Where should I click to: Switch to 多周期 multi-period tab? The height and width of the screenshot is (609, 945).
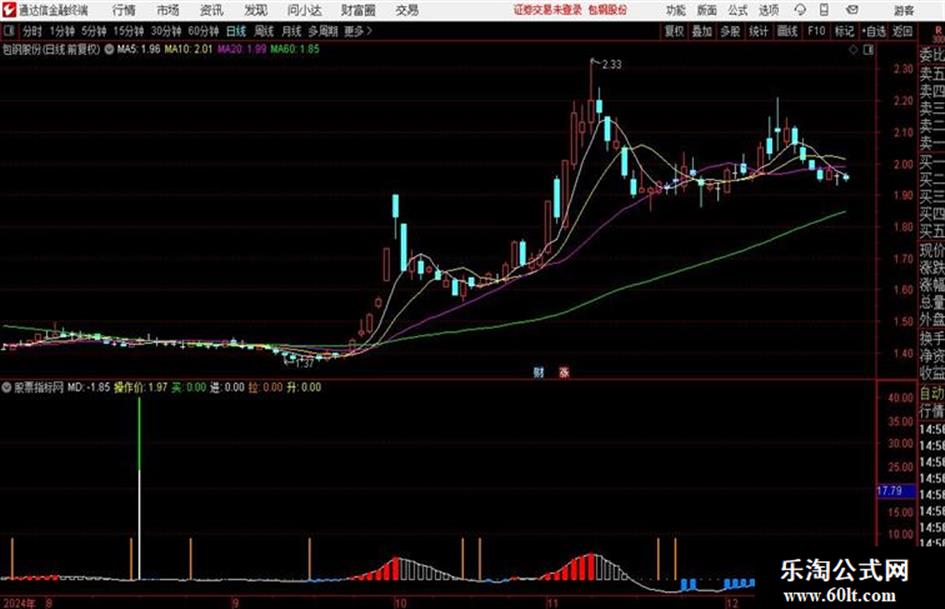click(x=323, y=31)
